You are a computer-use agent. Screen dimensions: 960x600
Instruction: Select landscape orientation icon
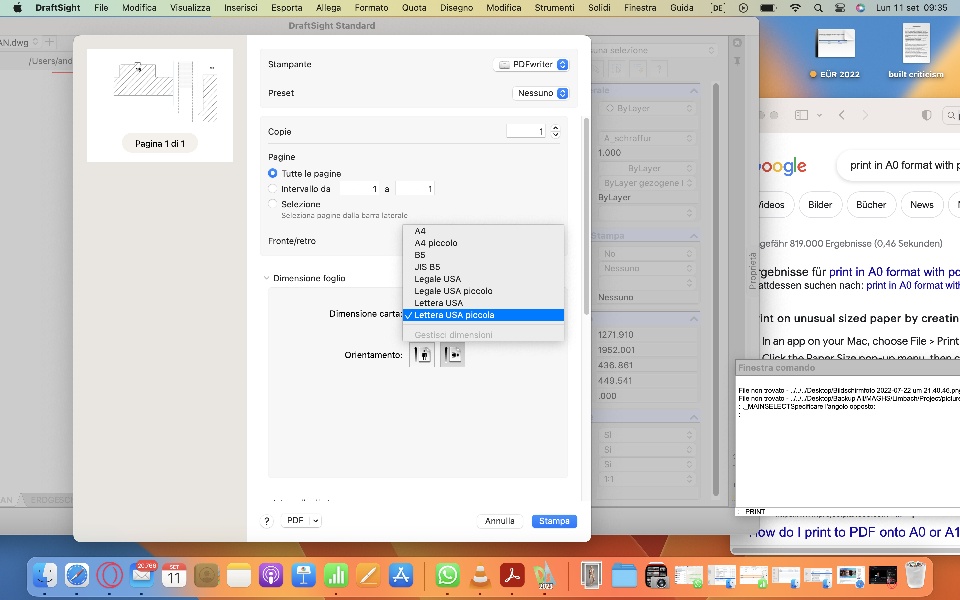452,354
